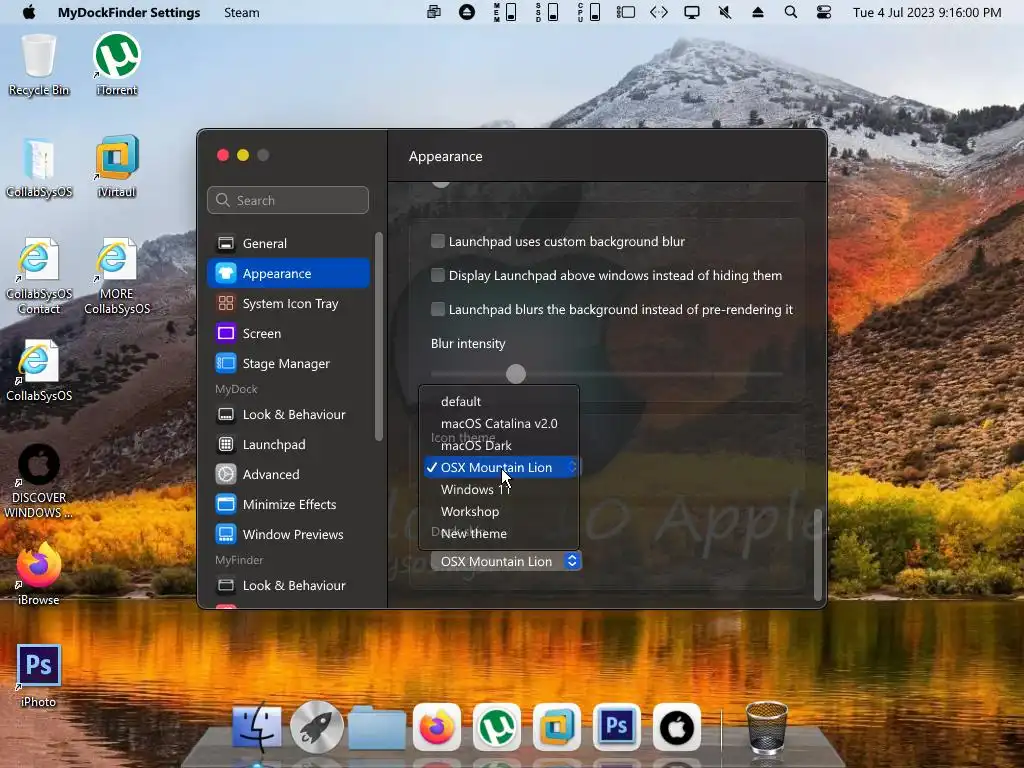Open Launchpad rocket in the dock
The height and width of the screenshot is (768, 1024).
317,727
